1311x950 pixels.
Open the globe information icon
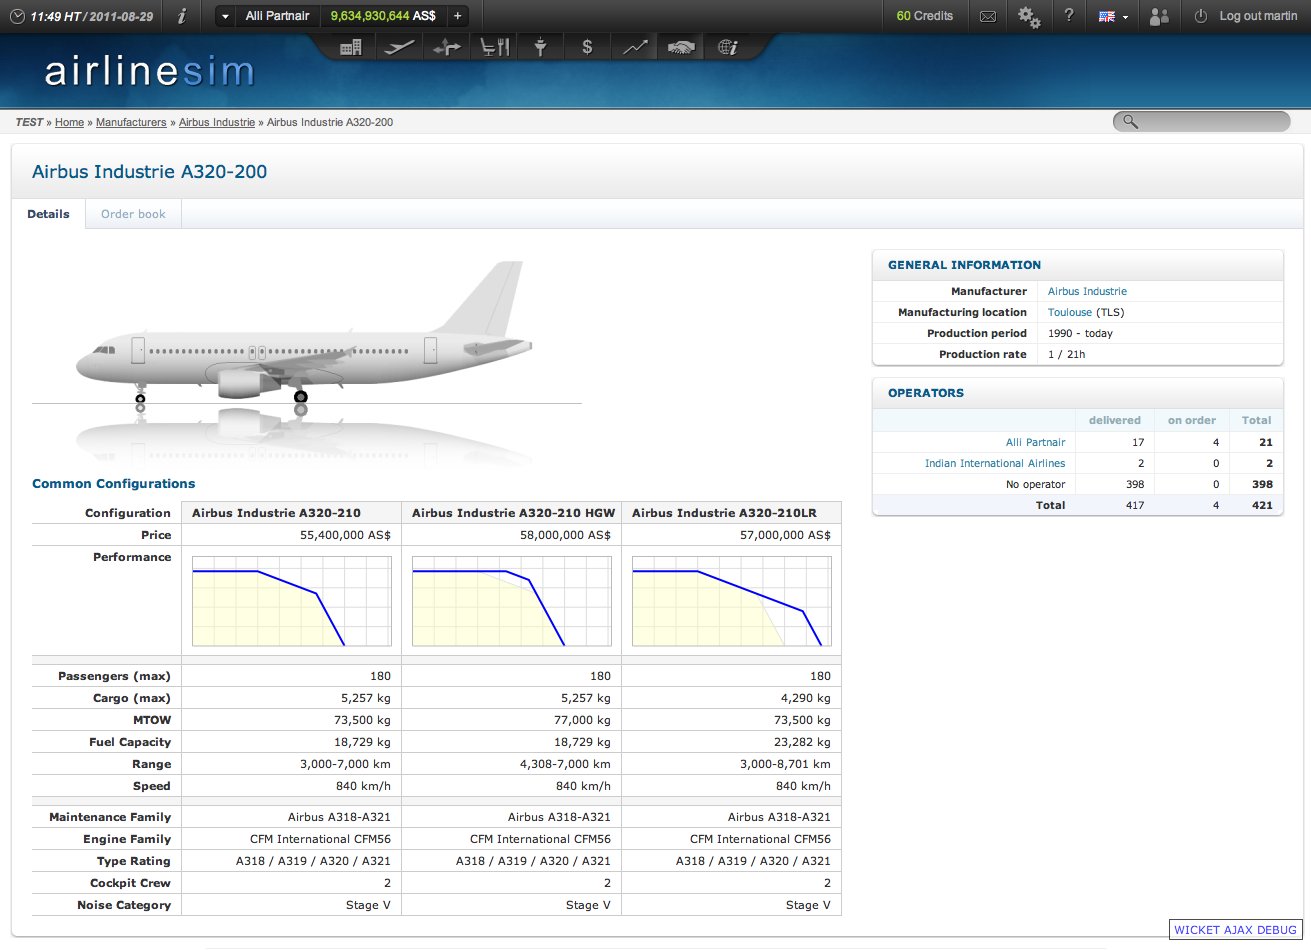pos(728,47)
